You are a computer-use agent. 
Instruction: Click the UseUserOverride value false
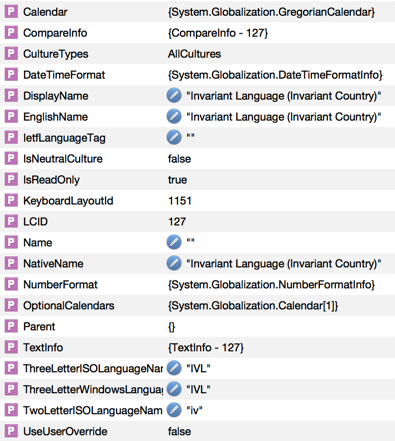pos(179,431)
